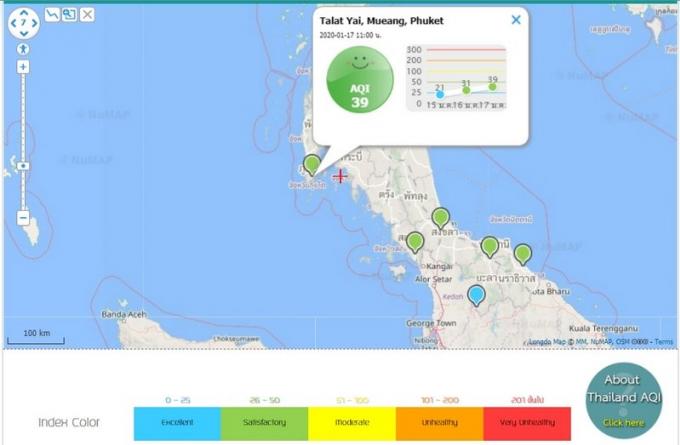This screenshot has height=445, width=680.
Task: Open street view pegman icon
Action: [x=23, y=49]
